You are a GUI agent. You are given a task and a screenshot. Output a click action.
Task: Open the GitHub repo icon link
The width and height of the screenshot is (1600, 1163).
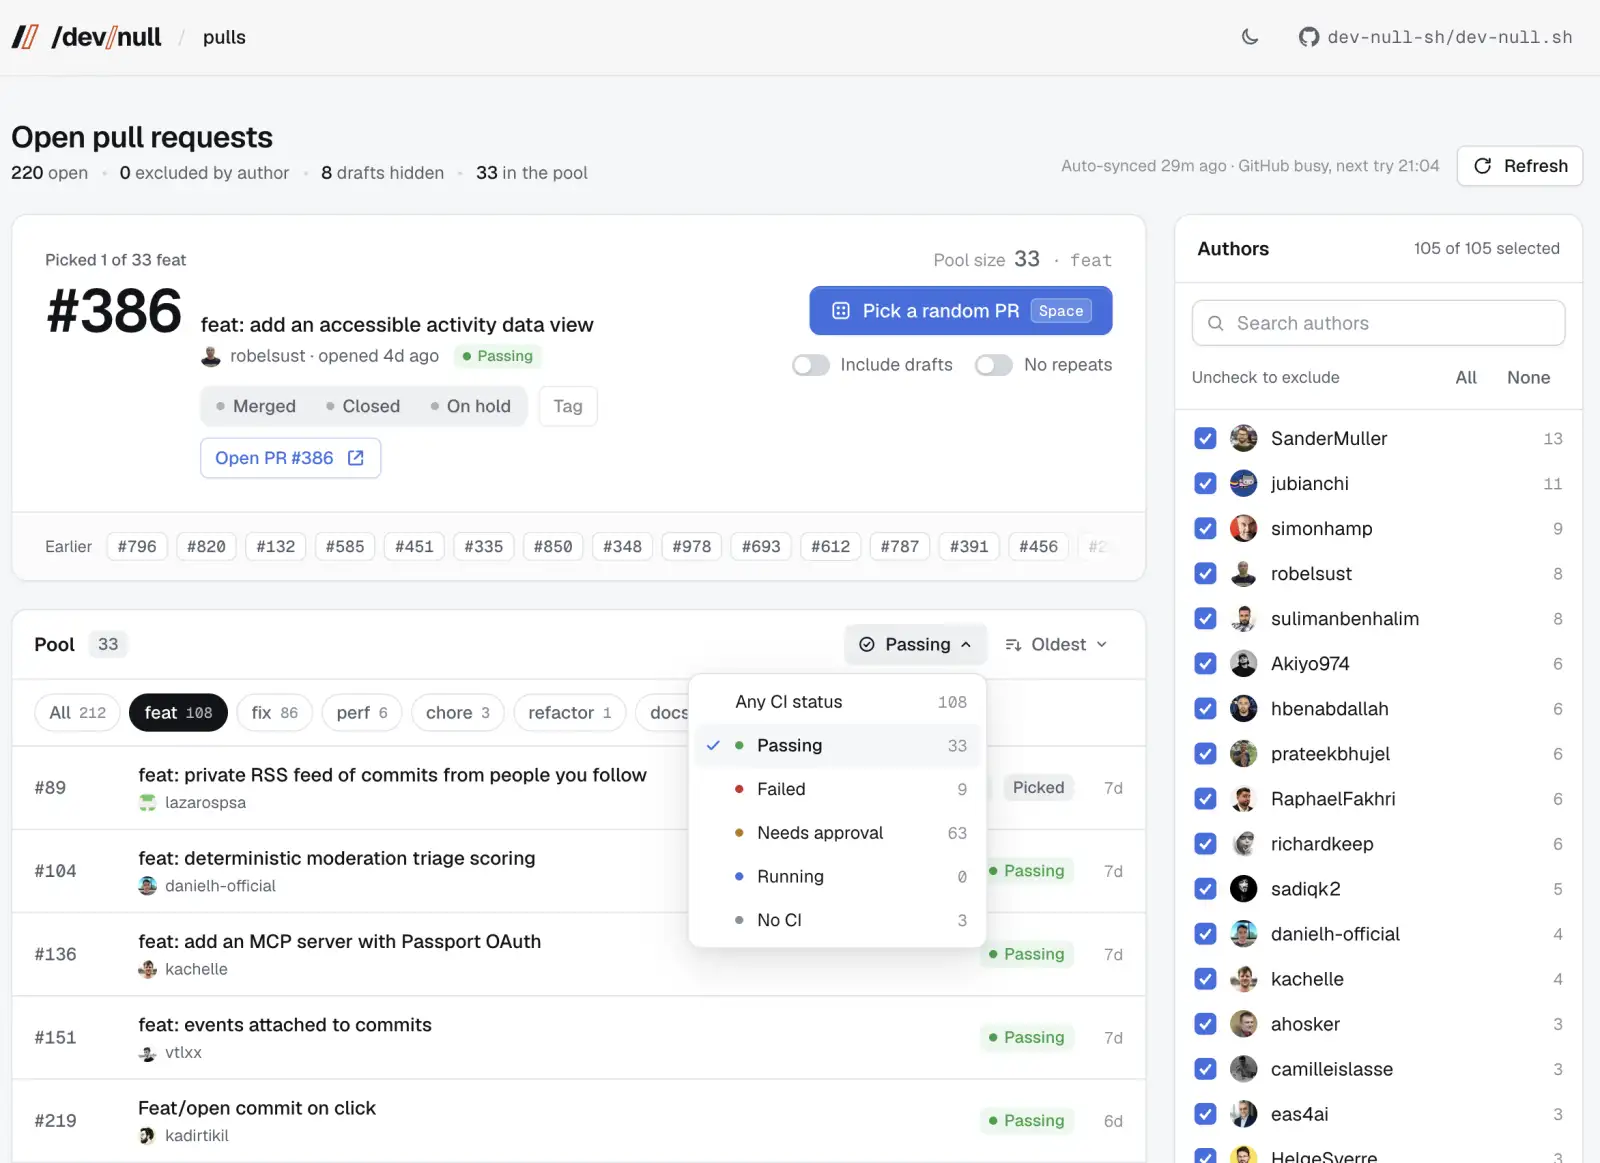tap(1309, 37)
